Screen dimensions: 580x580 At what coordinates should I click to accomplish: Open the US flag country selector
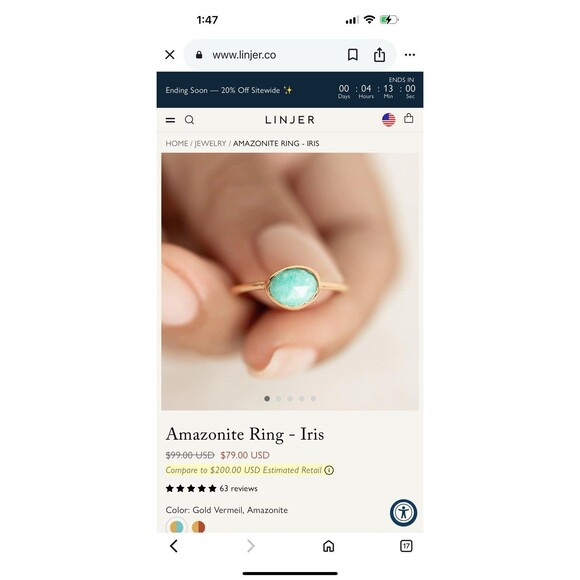(388, 119)
